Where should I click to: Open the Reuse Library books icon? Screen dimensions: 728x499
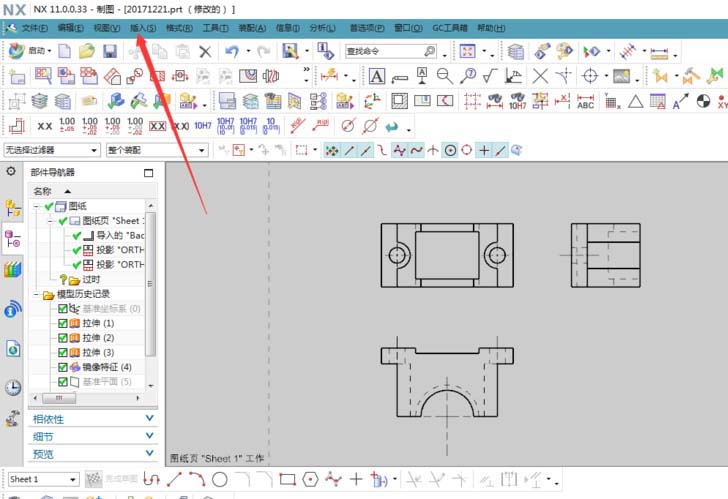13,269
